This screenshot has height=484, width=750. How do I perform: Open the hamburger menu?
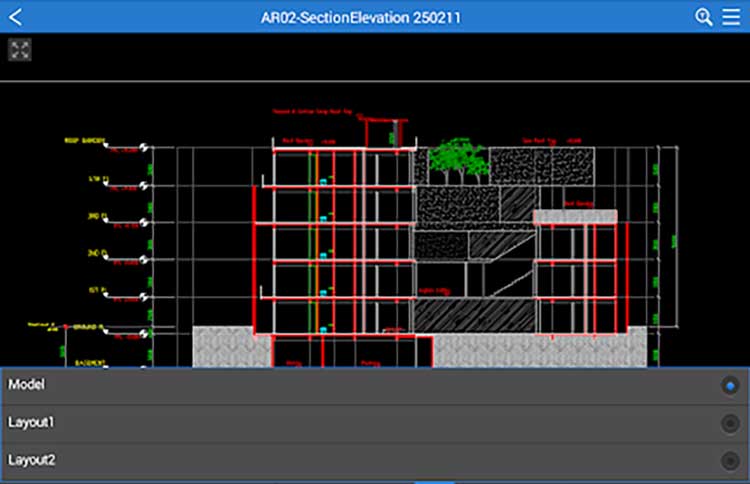(730, 17)
